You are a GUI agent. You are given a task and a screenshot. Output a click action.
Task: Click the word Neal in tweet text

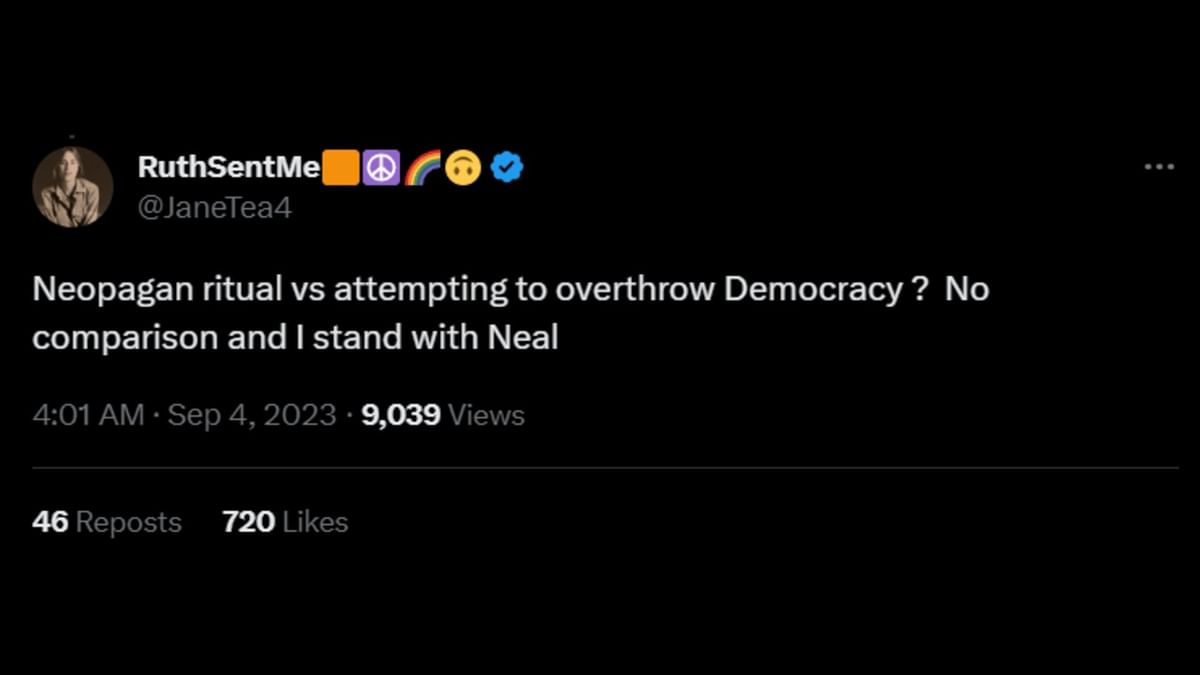pyautogui.click(x=528, y=337)
